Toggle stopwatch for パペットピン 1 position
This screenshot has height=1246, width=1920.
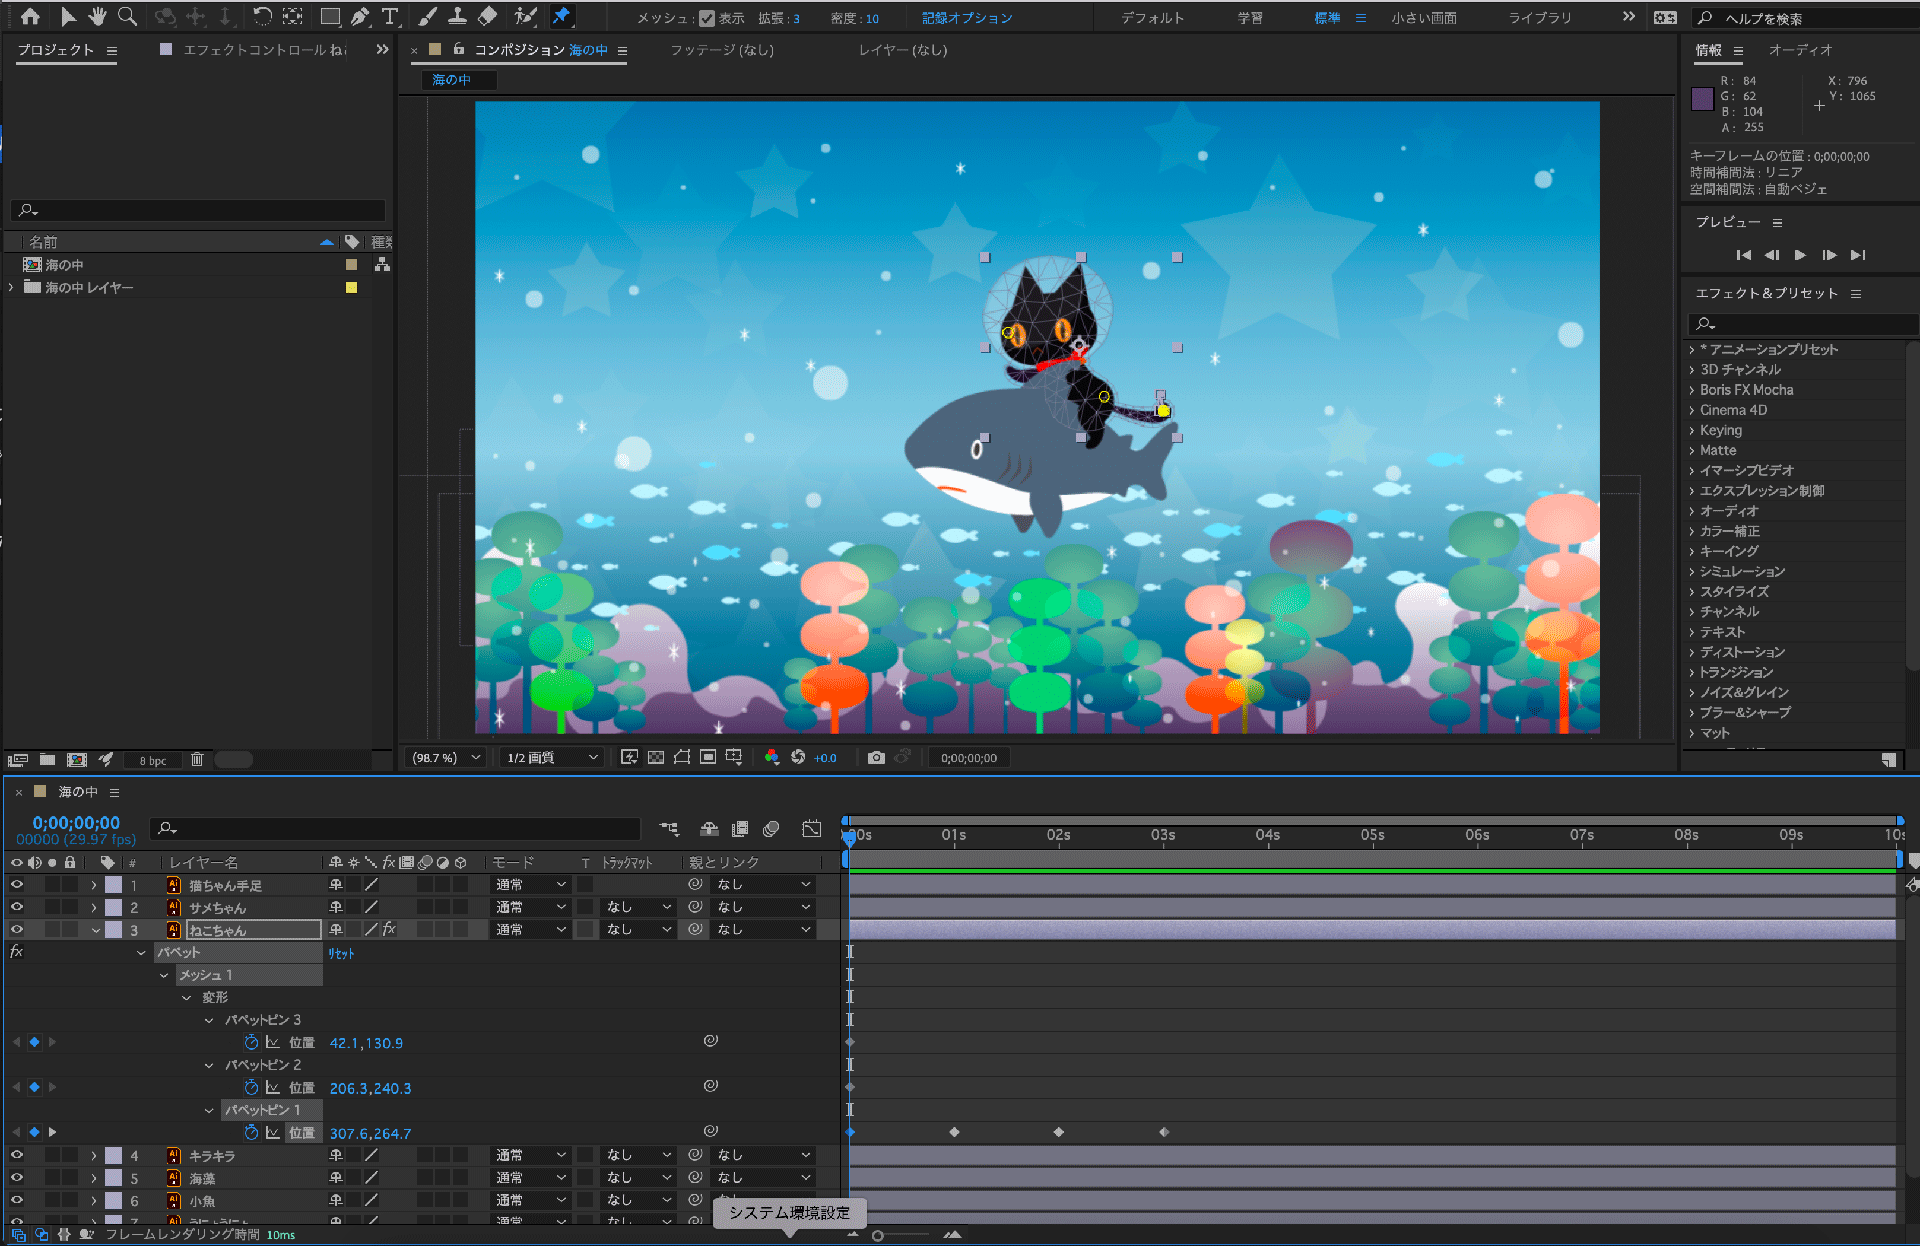(x=251, y=1133)
